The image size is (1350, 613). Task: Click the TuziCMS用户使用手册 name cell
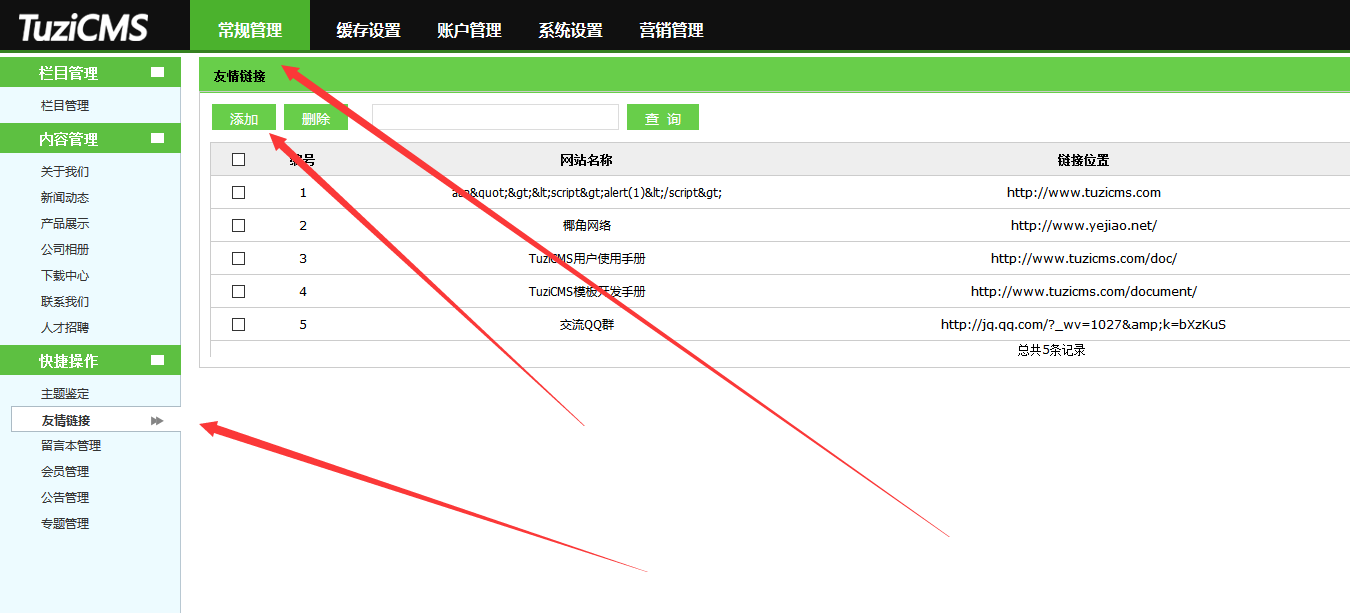(587, 258)
